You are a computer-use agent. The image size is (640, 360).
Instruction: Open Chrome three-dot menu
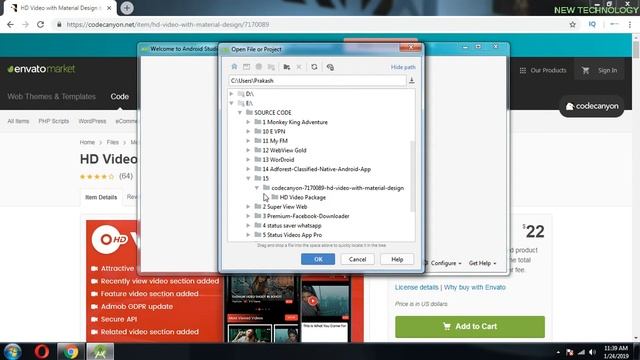coord(630,24)
